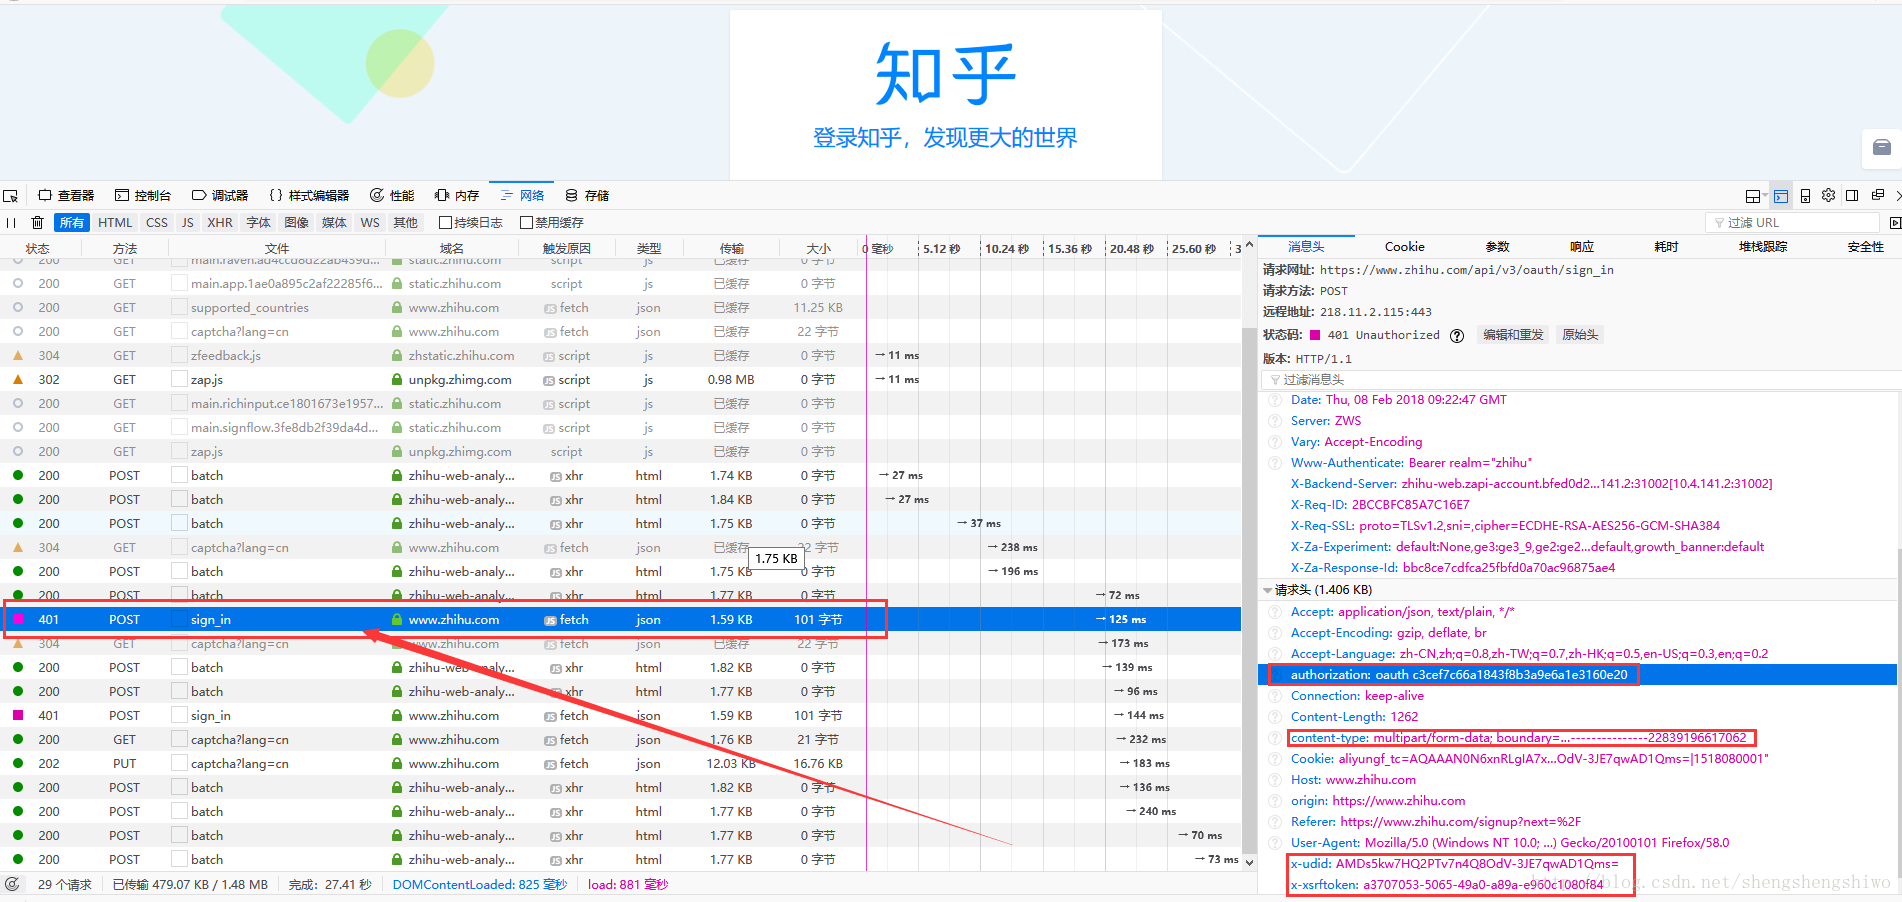Image resolution: width=1902 pixels, height=902 pixels.
Task: Dock devtools to side icon
Action: click(x=1852, y=195)
